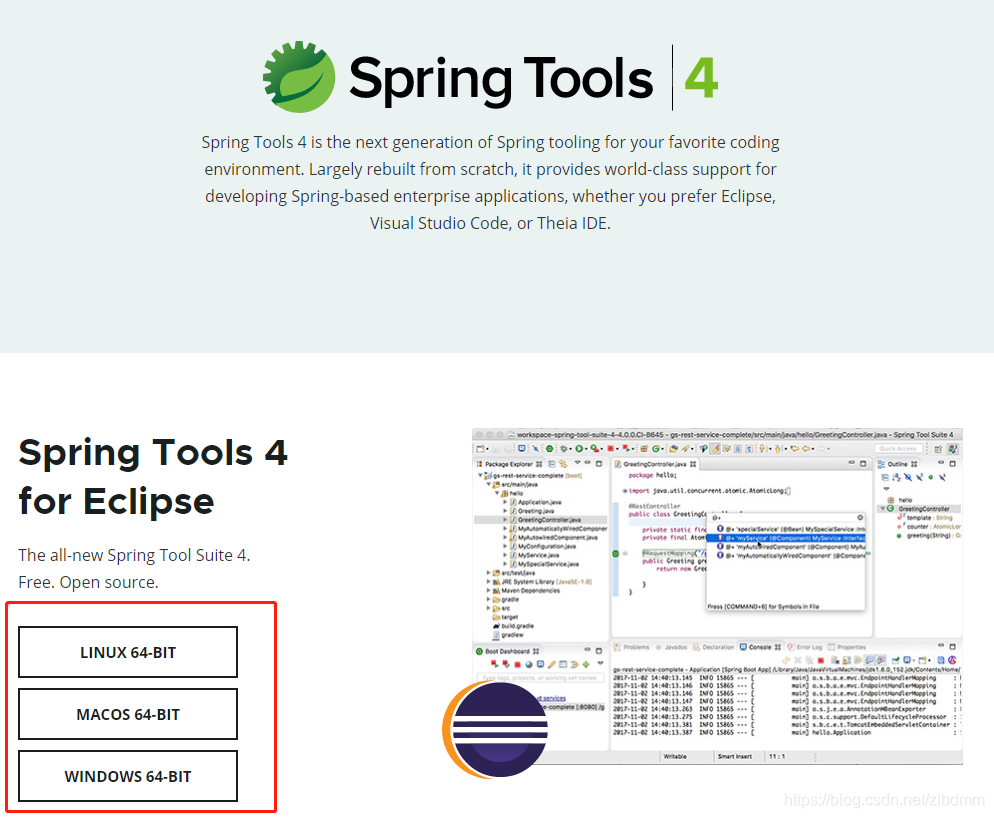
Task: Click the LINUX 64-BIT download button
Action: [x=128, y=652]
